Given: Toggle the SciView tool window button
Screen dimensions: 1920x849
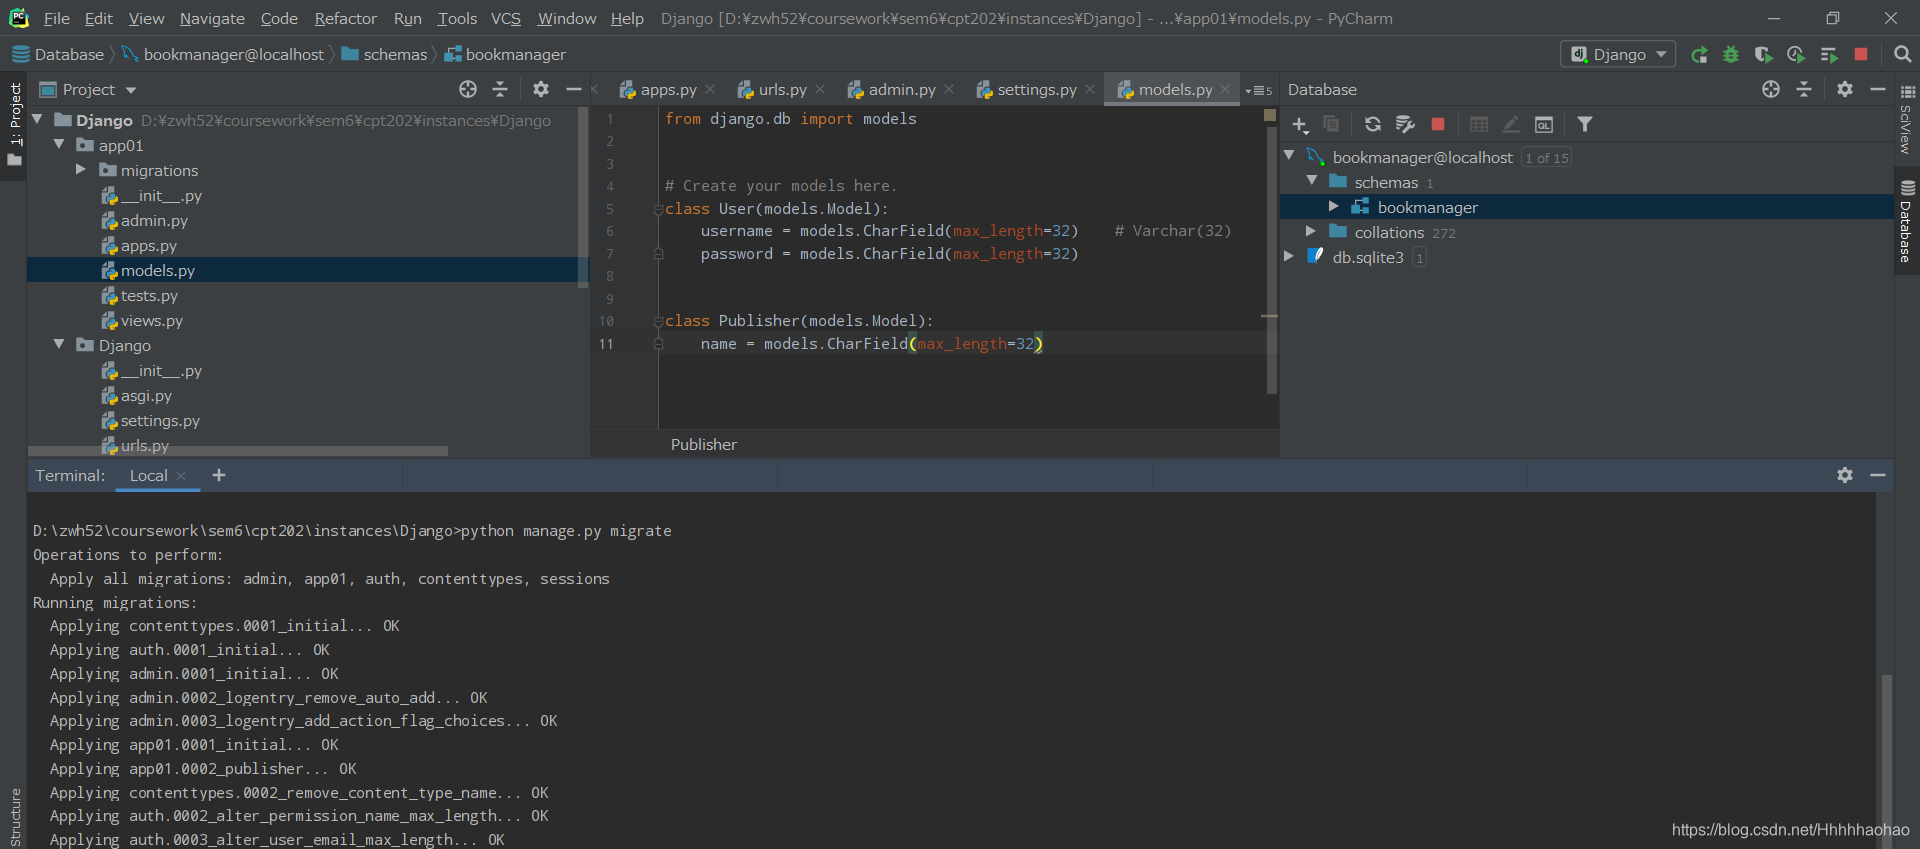Looking at the screenshot, I should (1907, 118).
